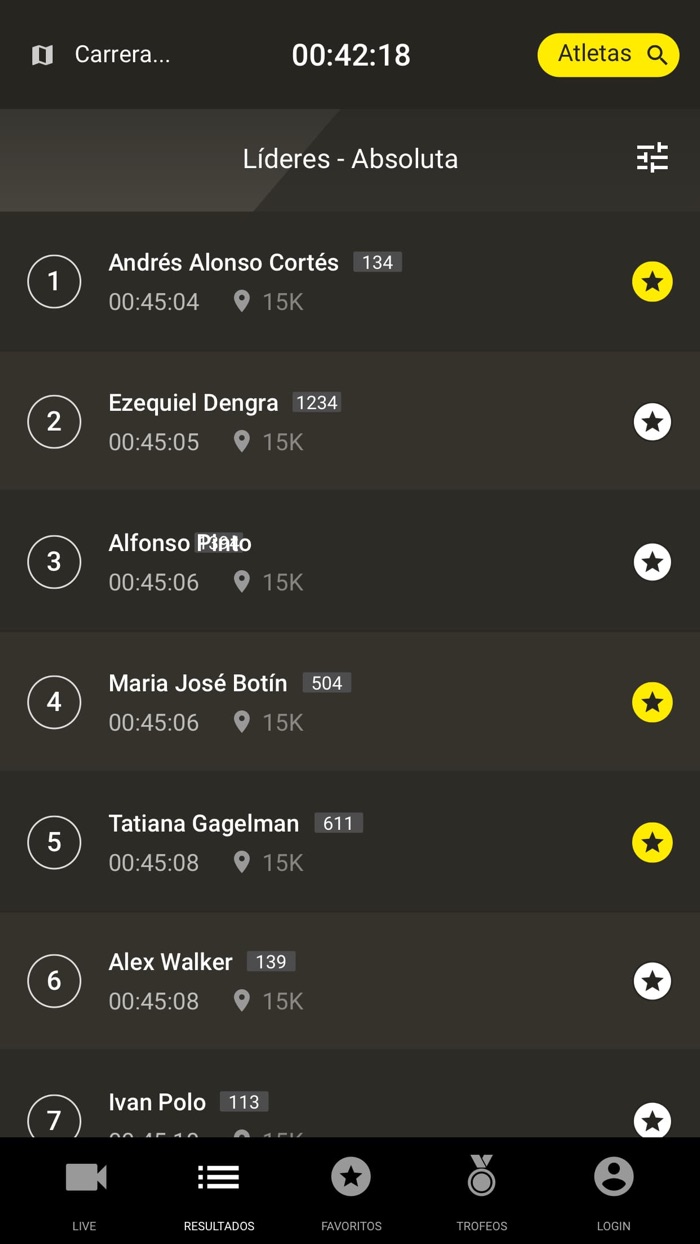Tap the location pin for Alex Walker
This screenshot has width=700, height=1244.
tap(241, 1001)
